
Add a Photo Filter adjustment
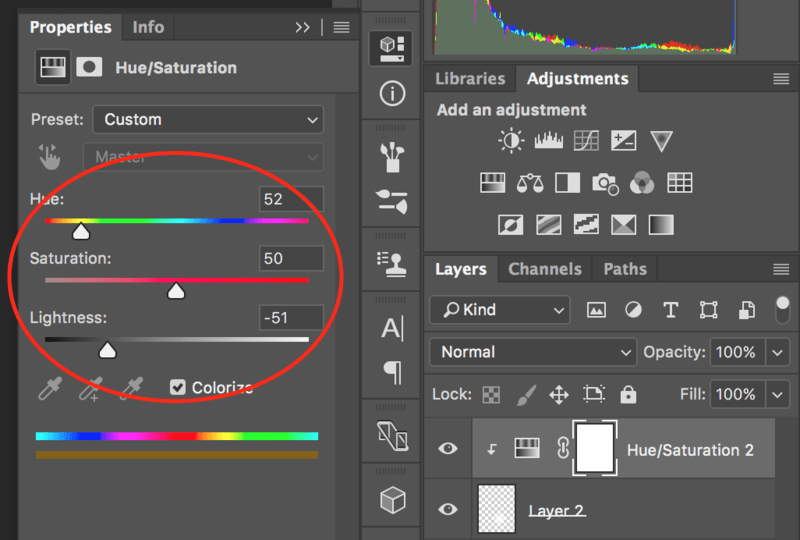605,183
